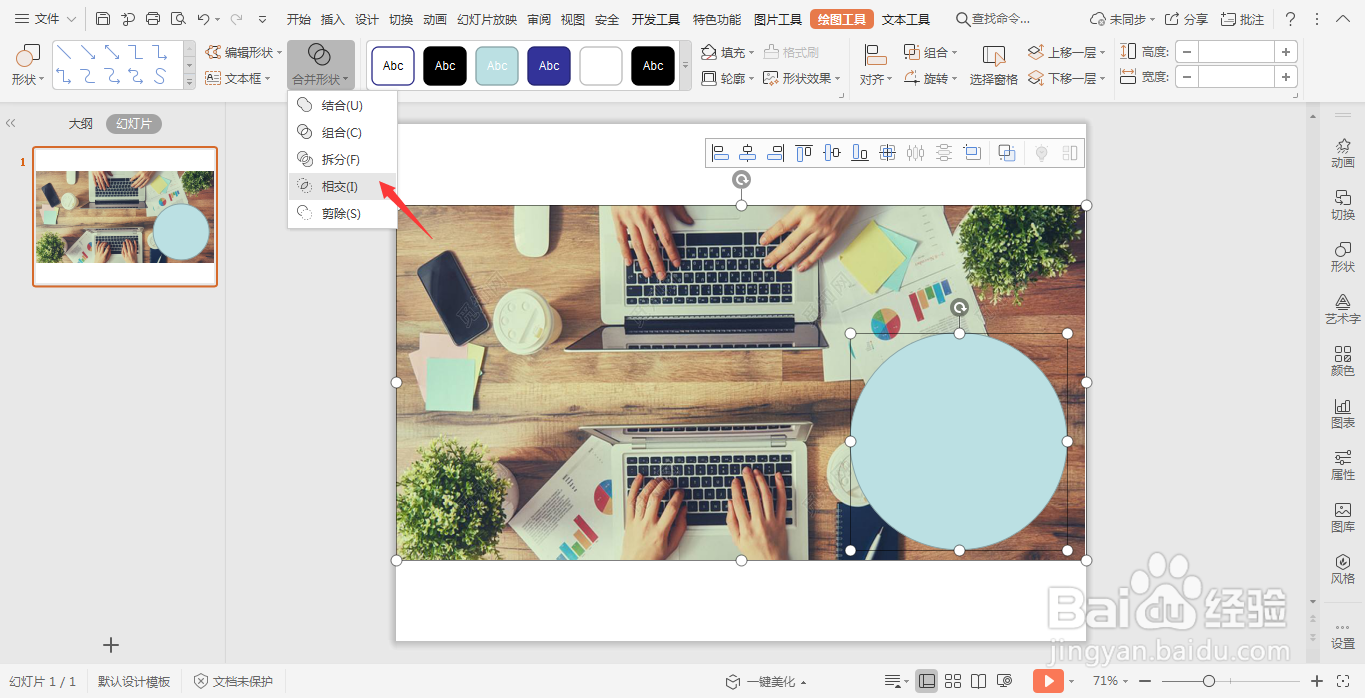The width and height of the screenshot is (1365, 698).
Task: Click align bottom icon in floating toolbar
Action: 860,153
